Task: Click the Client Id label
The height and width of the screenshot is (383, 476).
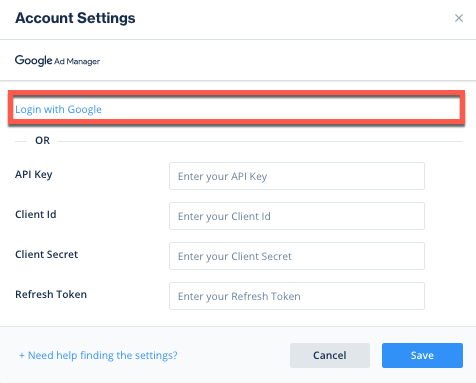Action: (x=36, y=214)
